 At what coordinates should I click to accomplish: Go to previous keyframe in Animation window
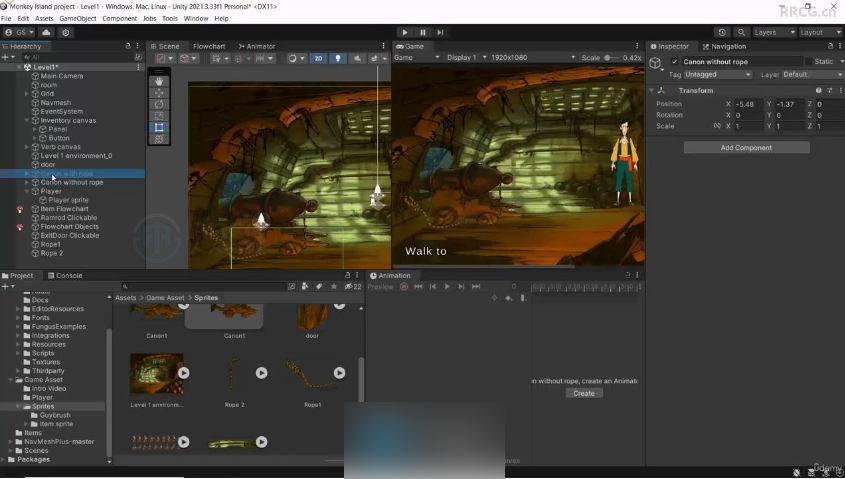433,287
